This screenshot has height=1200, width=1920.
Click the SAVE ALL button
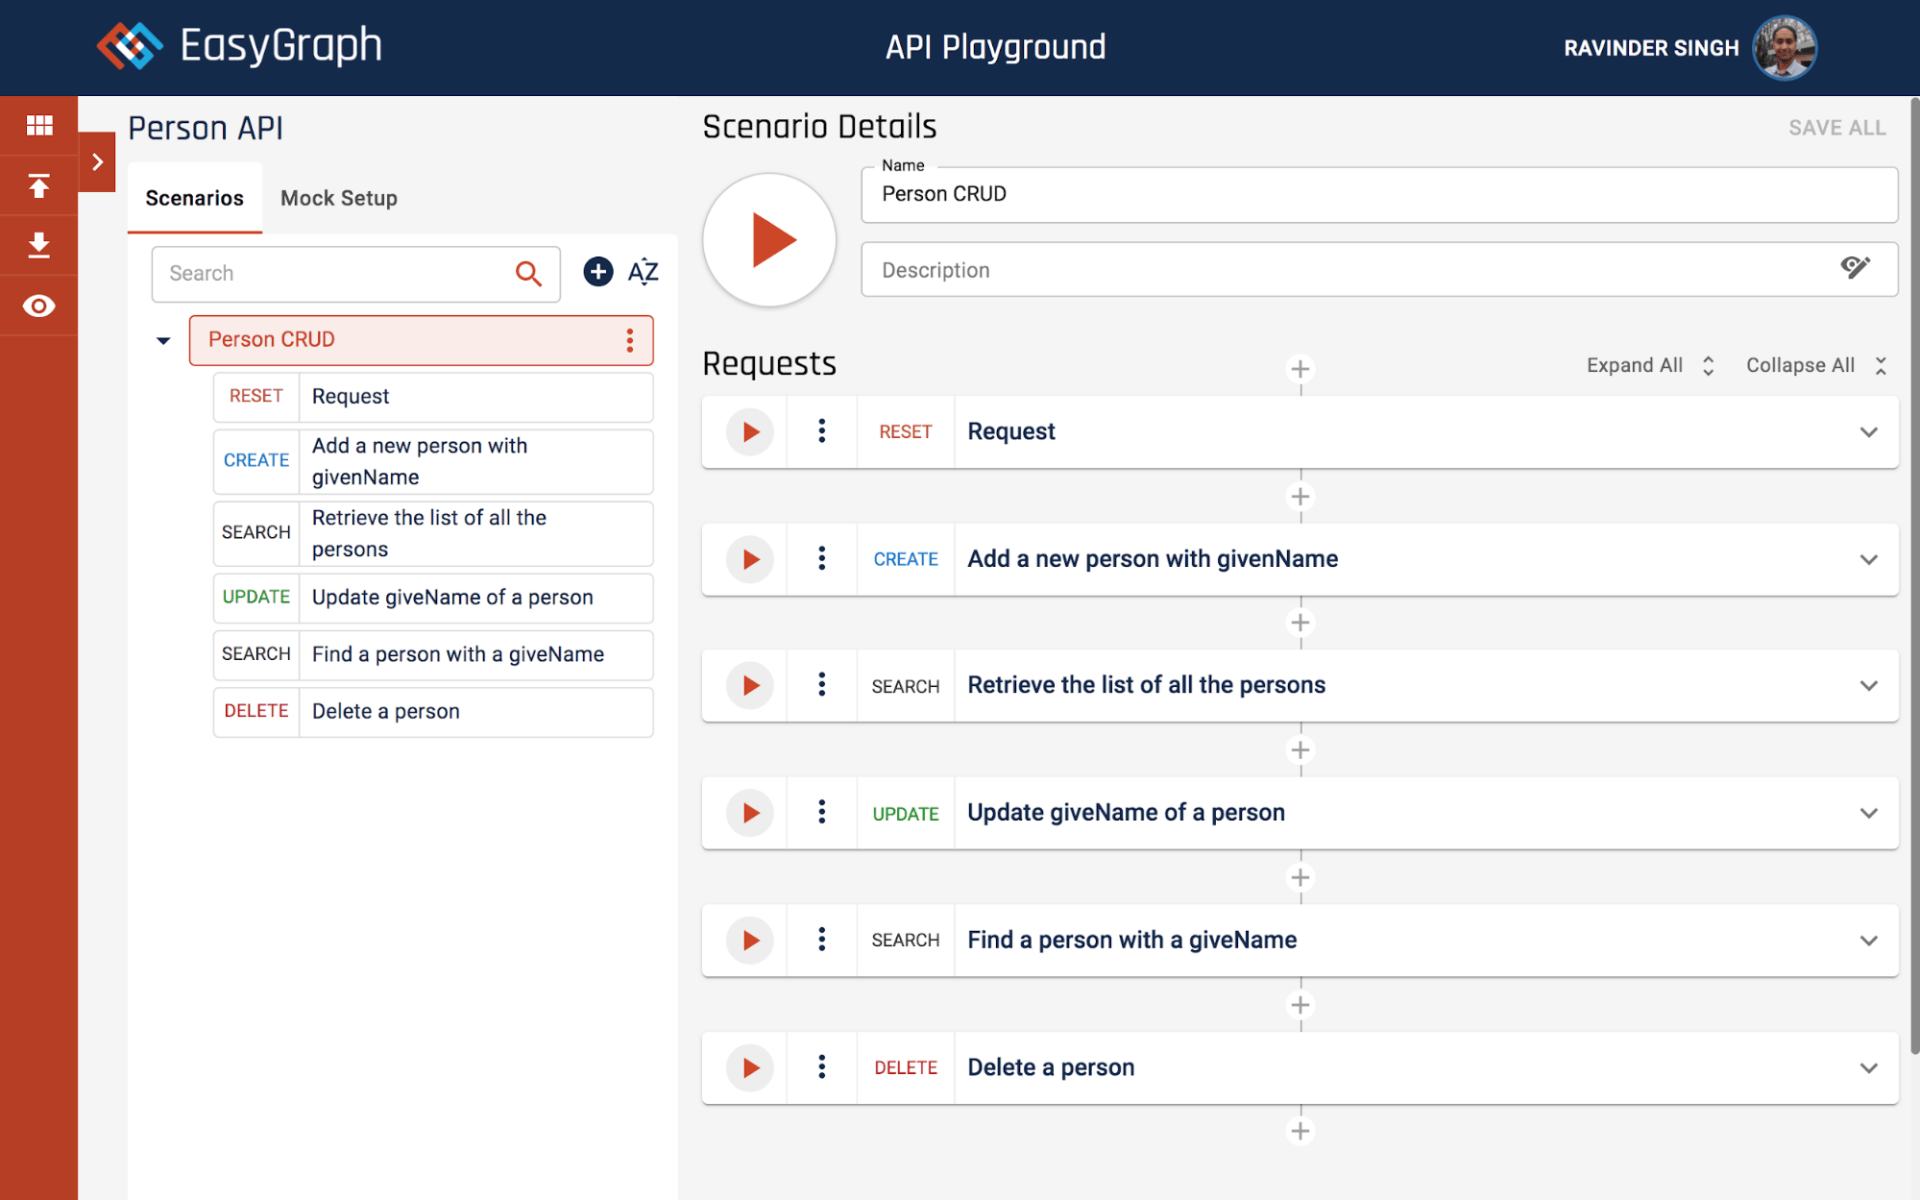[x=1837, y=128]
